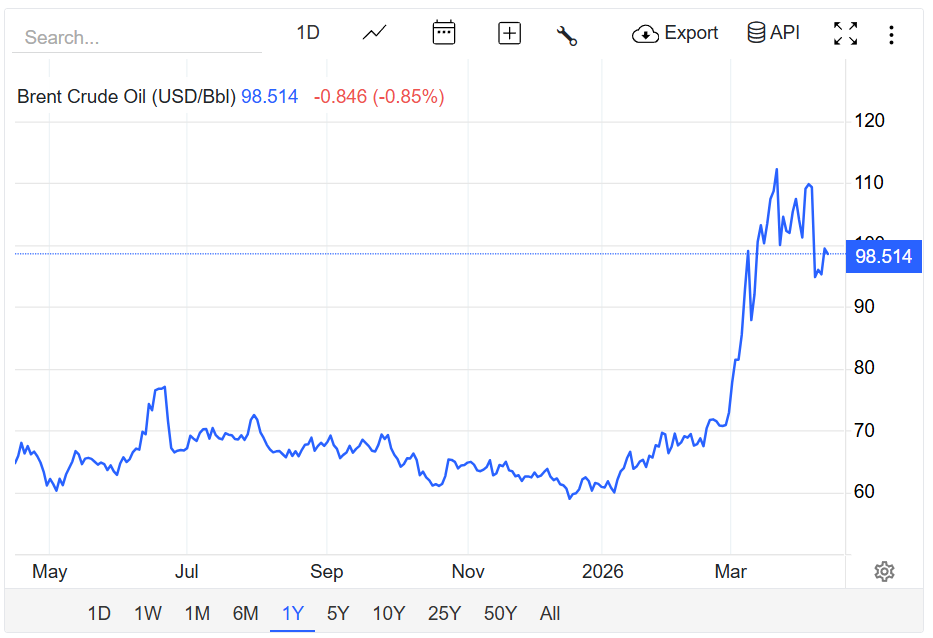Viewport: 933px width, 638px height.
Task: Open the calendar date range picker
Action: 443,33
